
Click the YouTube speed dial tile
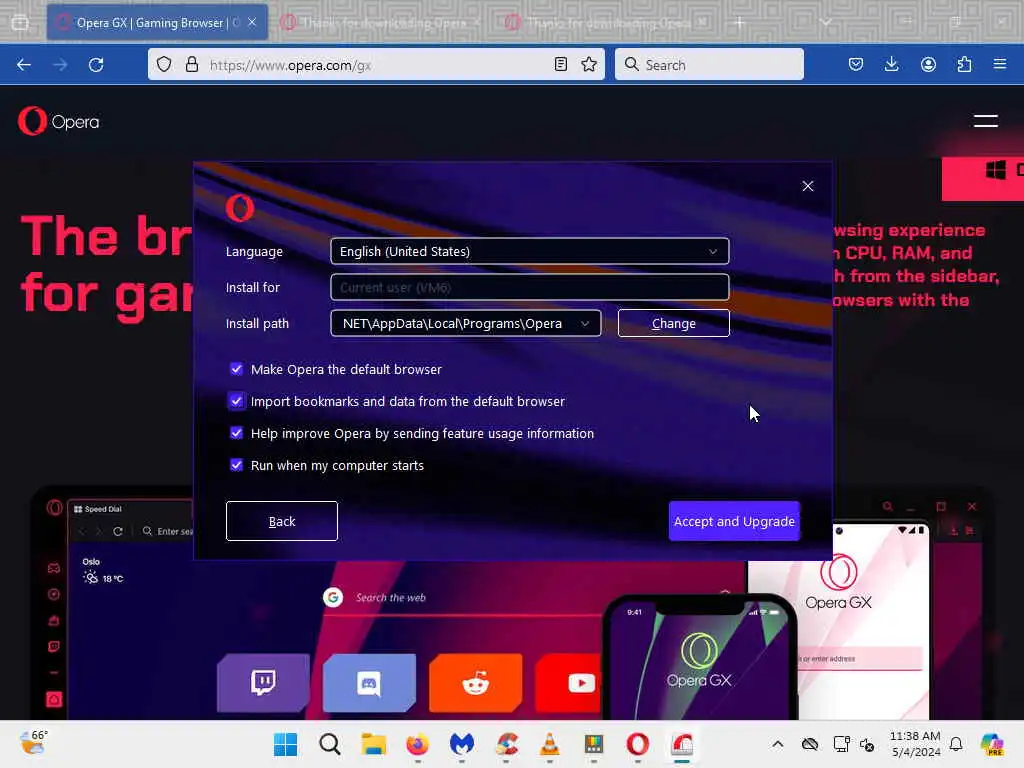[569, 682]
